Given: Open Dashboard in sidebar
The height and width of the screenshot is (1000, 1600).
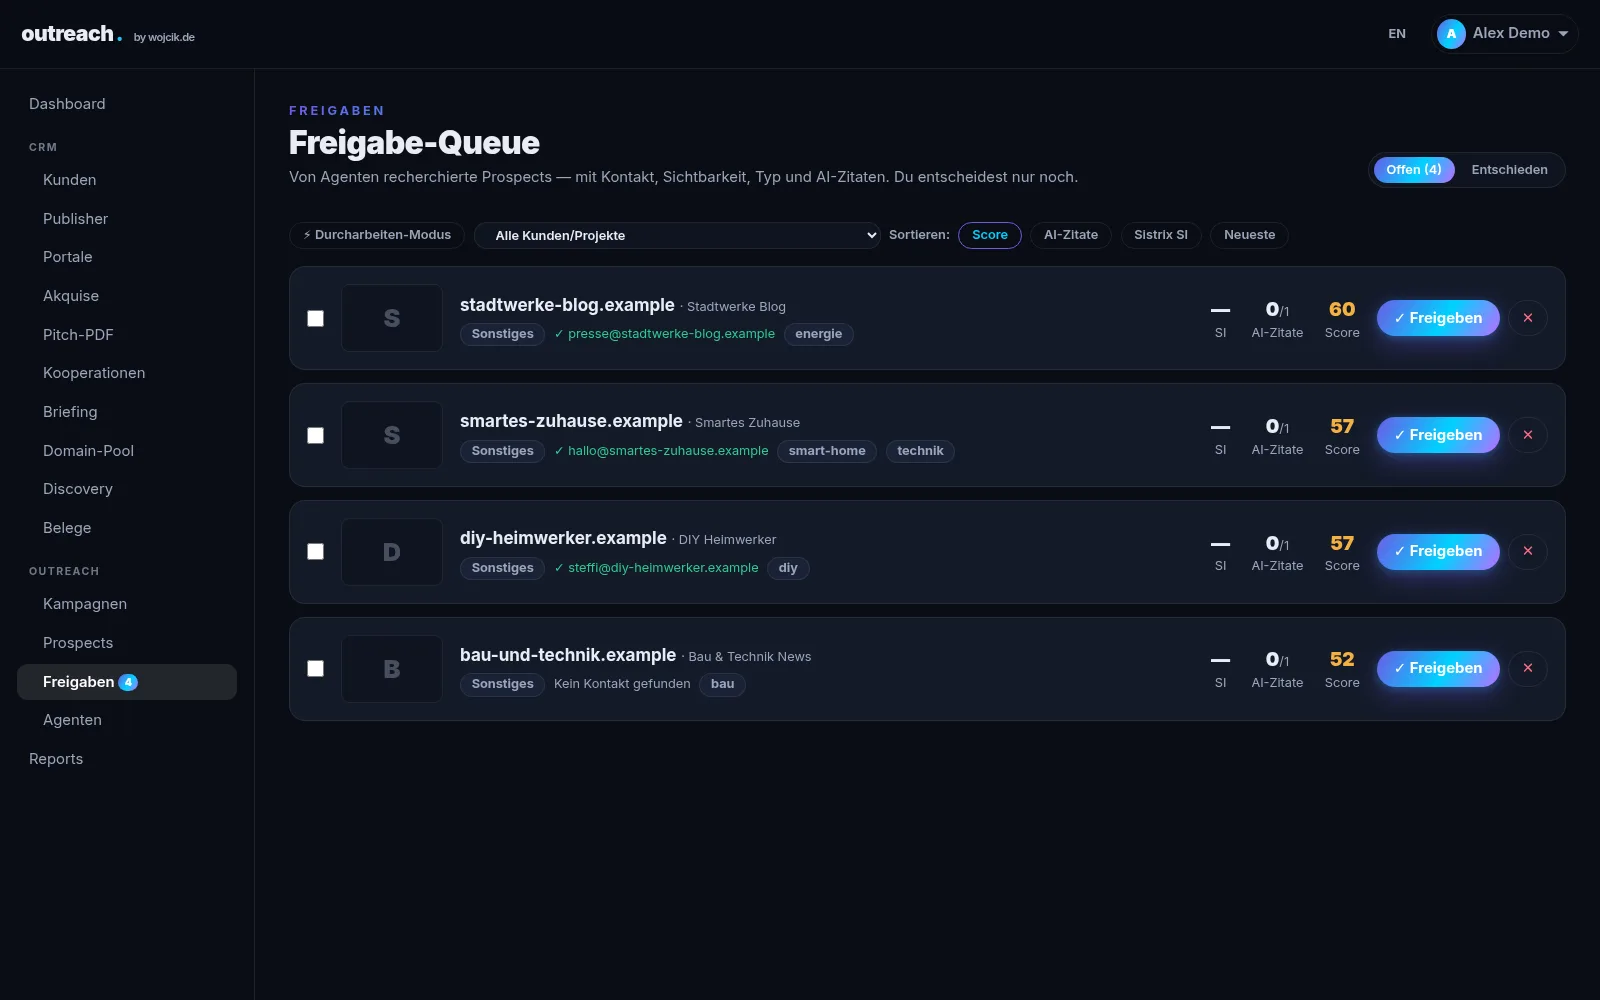Looking at the screenshot, I should [x=127, y=104].
